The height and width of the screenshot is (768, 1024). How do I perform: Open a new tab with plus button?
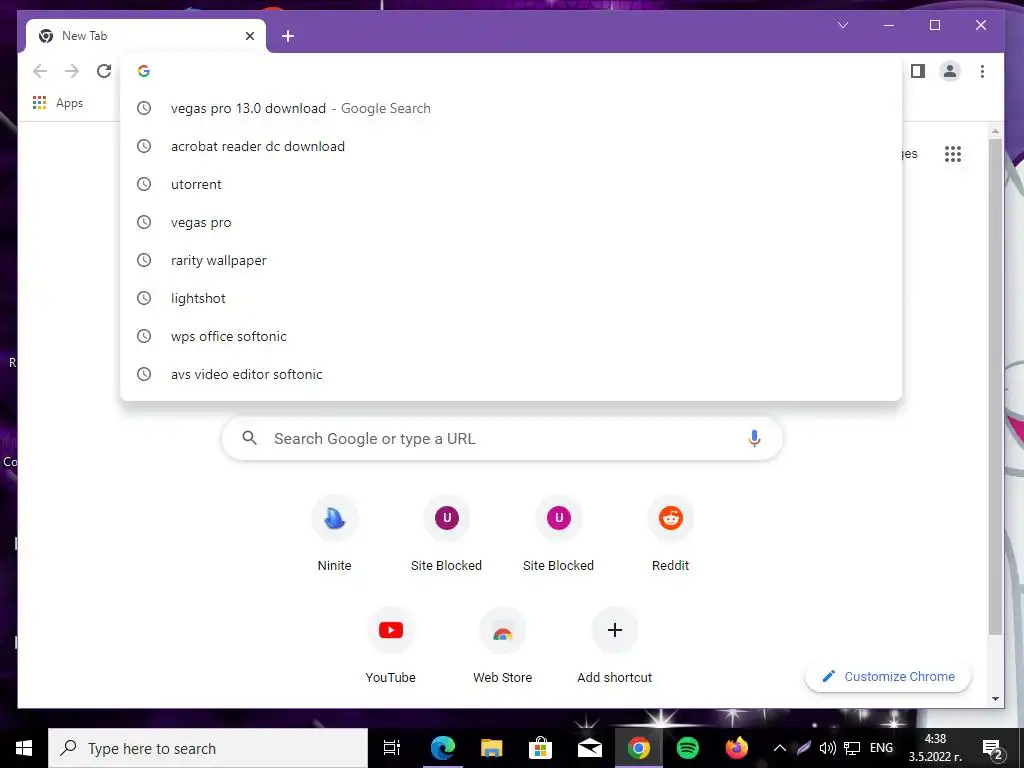click(x=288, y=36)
